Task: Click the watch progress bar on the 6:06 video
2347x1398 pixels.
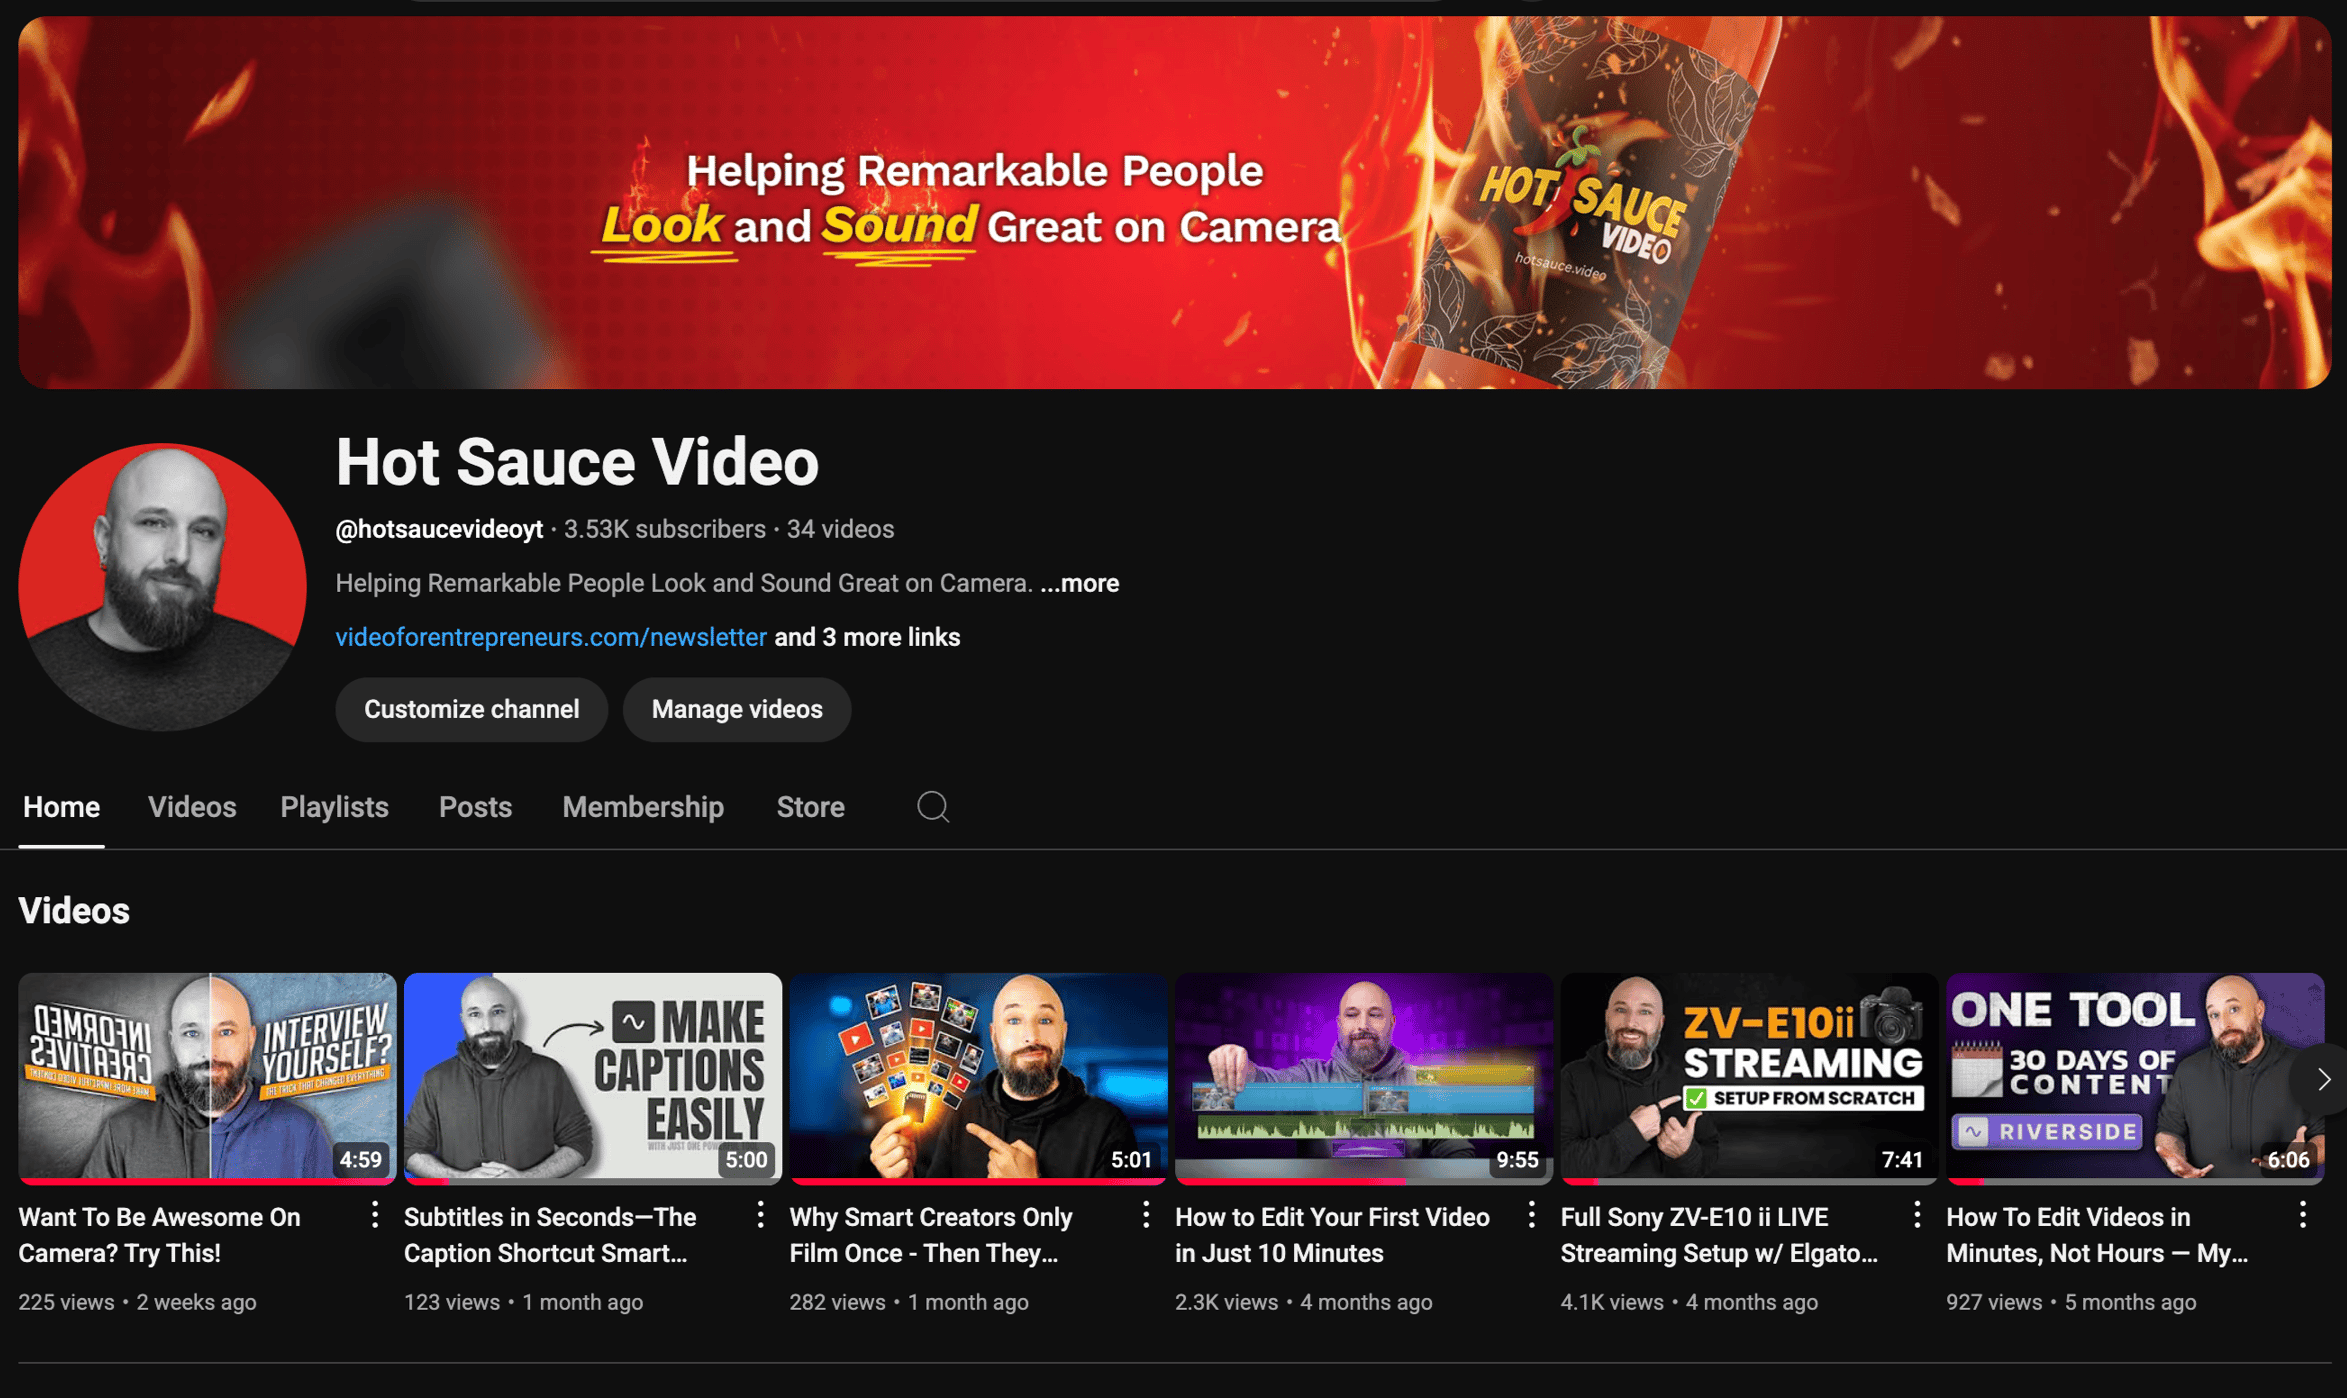Action: (2135, 1181)
